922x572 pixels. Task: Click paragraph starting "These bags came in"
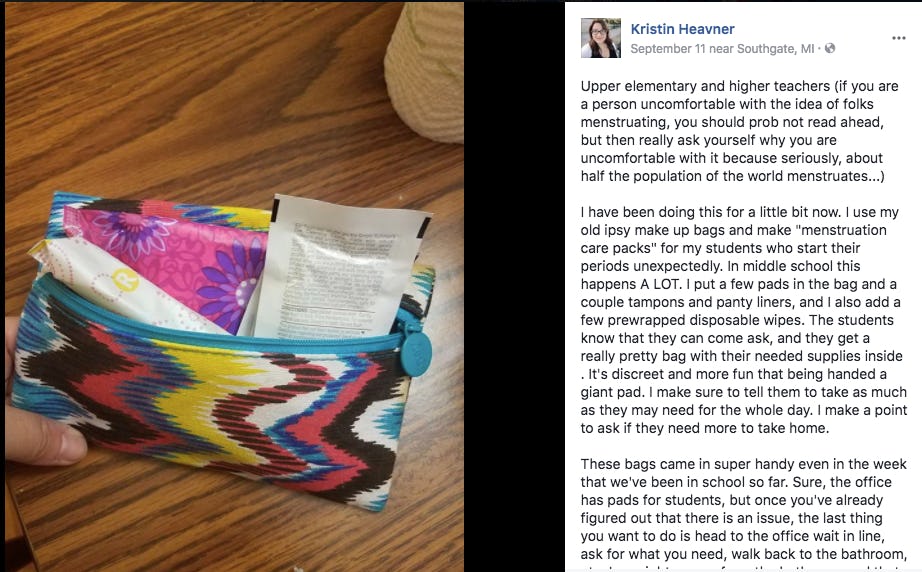[744, 509]
